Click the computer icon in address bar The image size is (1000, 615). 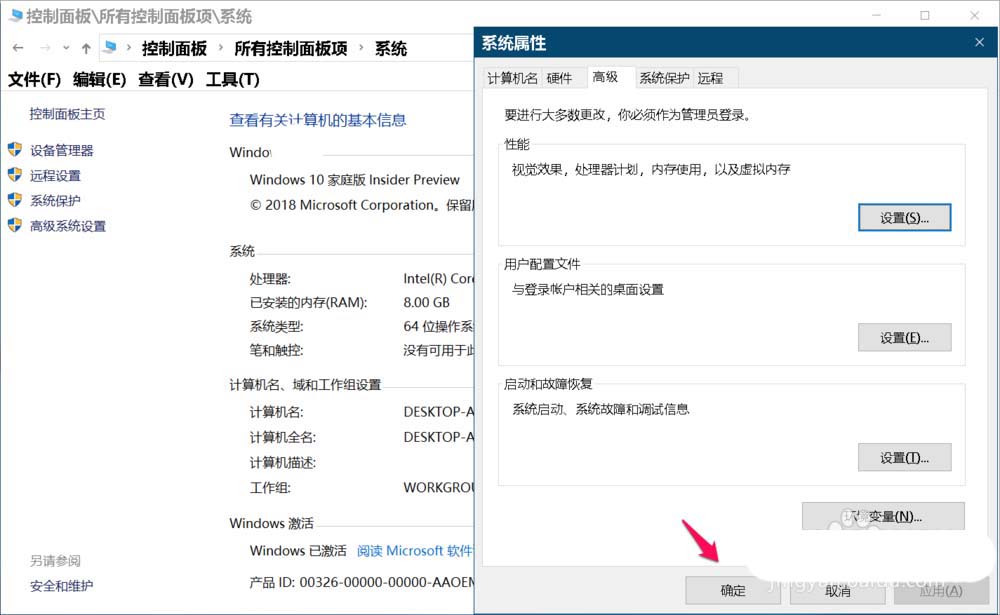110,48
